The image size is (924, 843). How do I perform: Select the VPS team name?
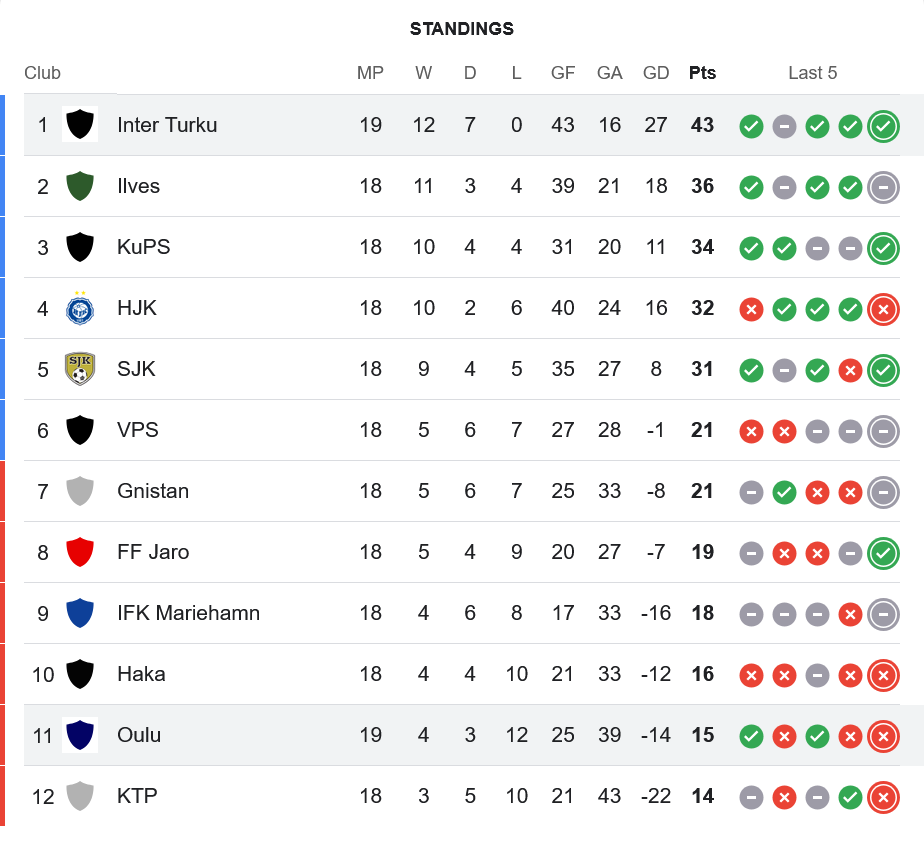[138, 430]
